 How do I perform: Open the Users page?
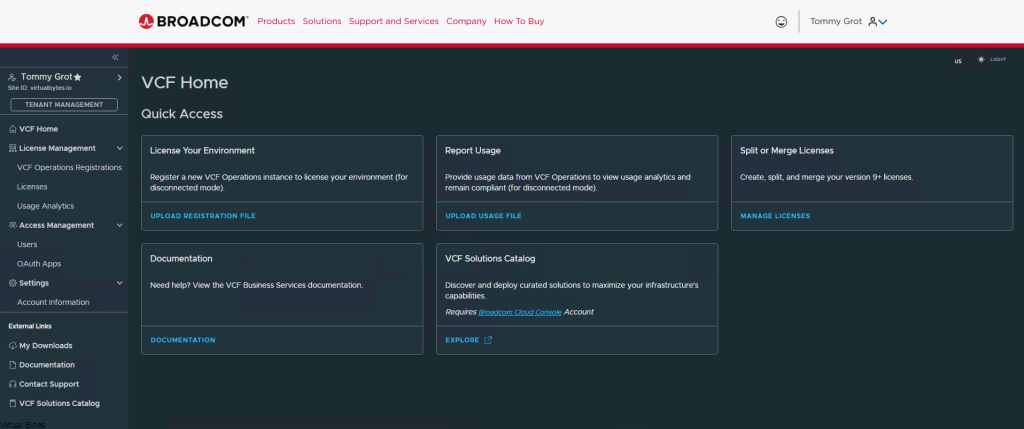click(27, 245)
